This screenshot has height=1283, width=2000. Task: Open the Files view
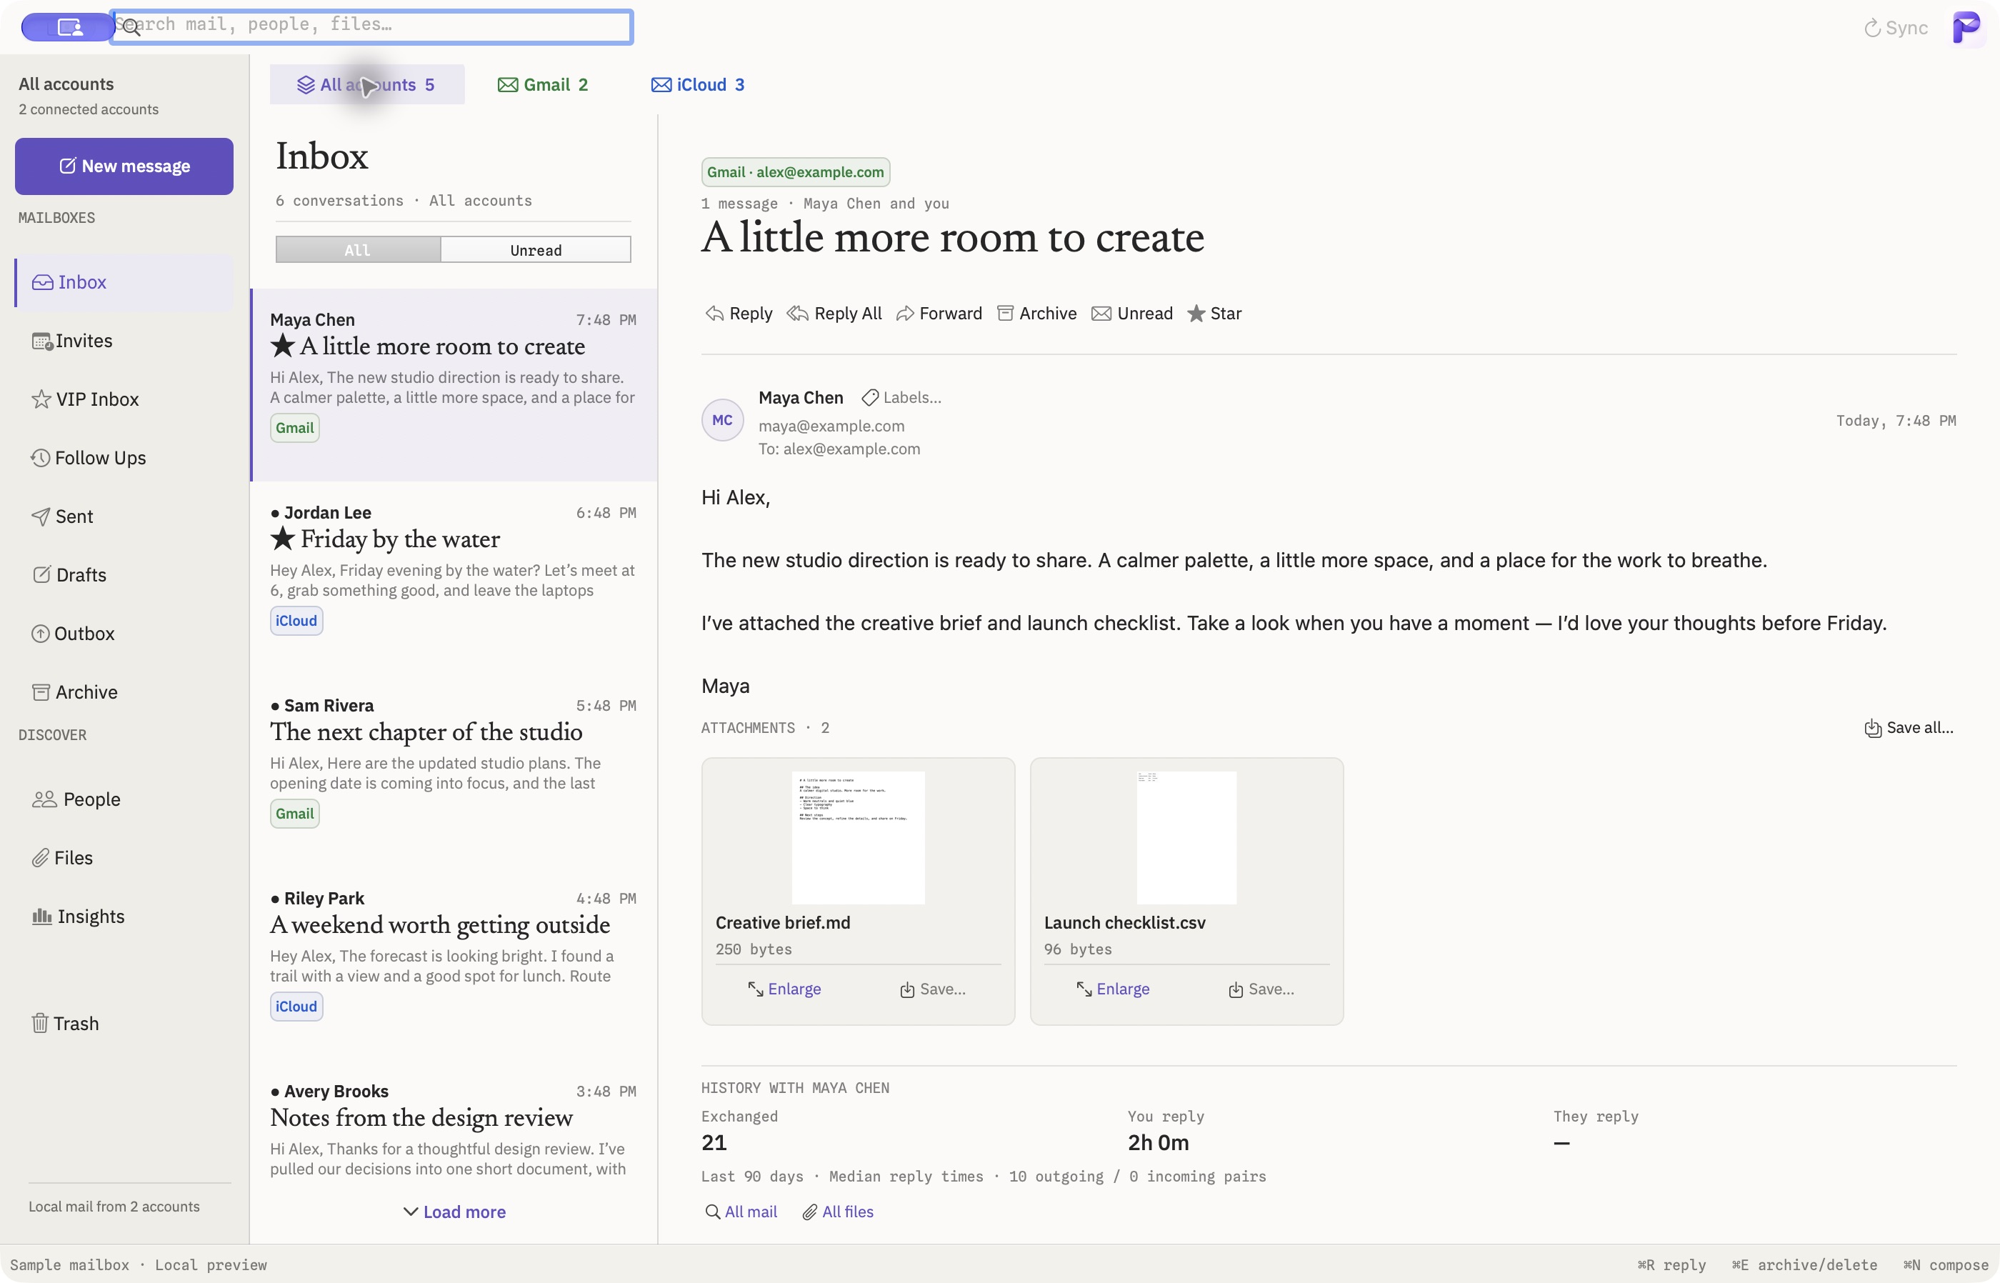tap(124, 858)
